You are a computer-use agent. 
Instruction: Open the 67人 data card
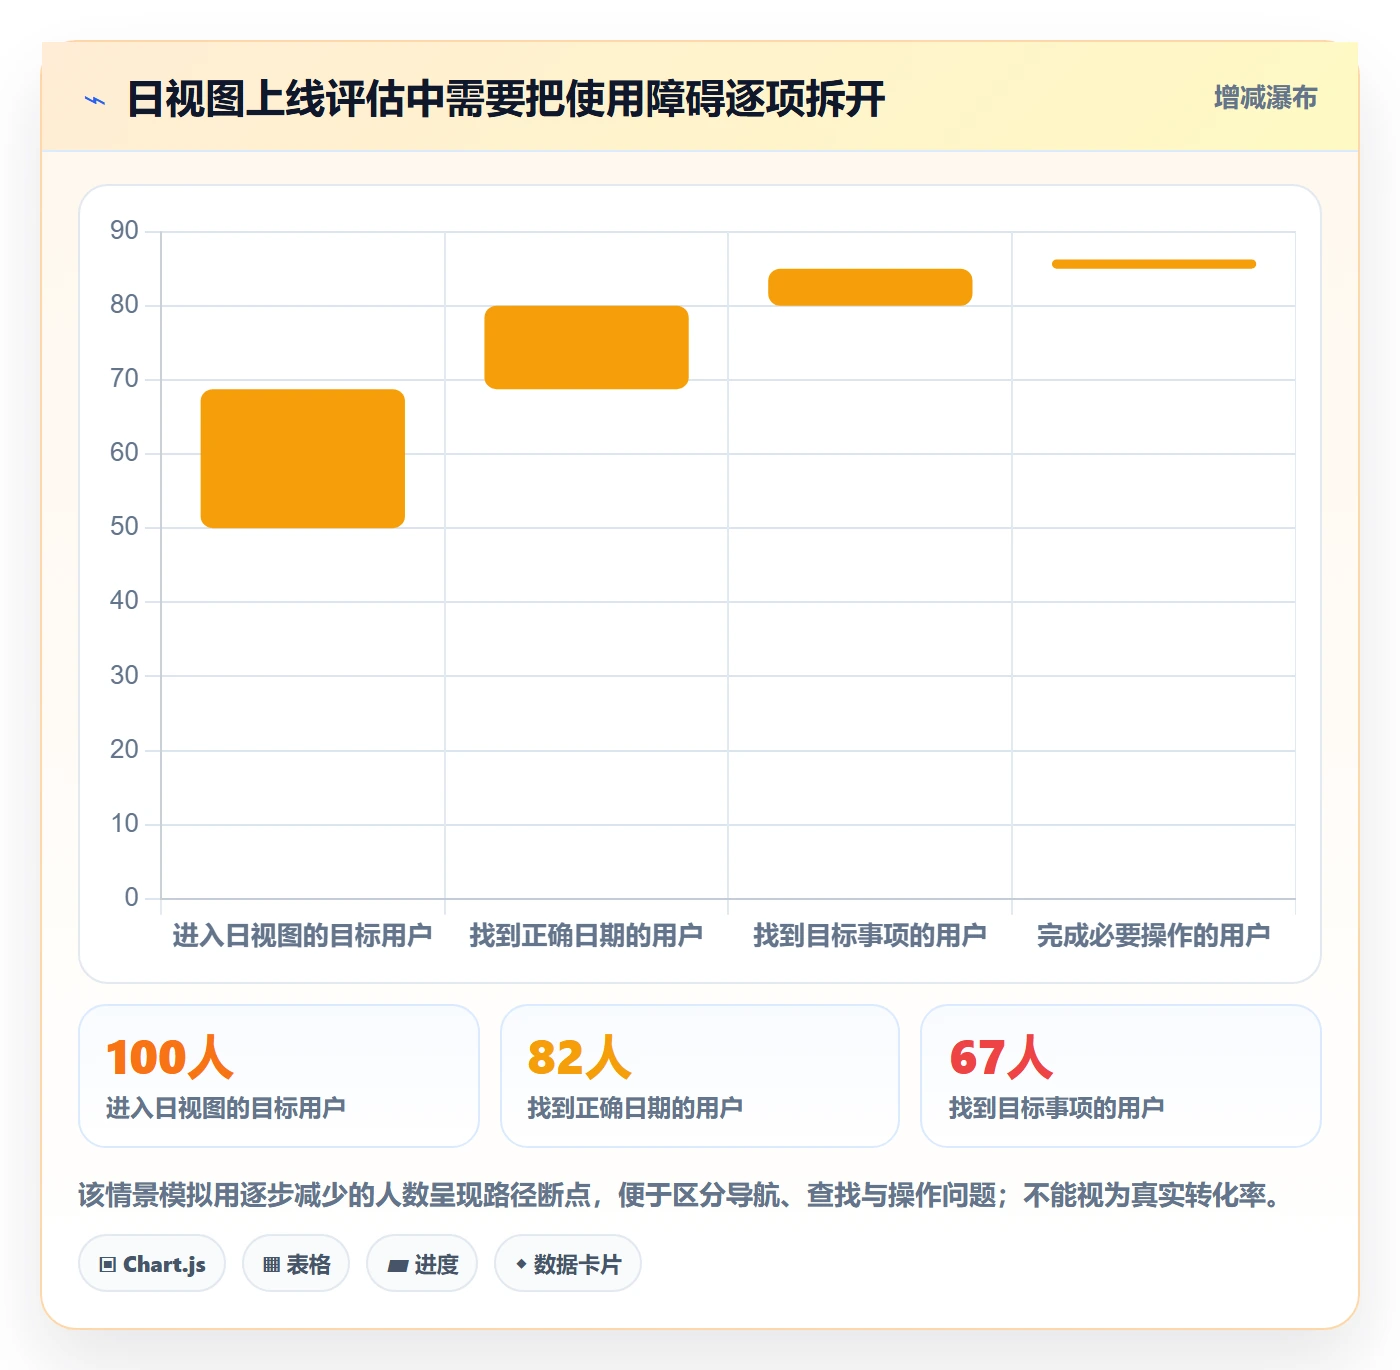(1121, 1076)
